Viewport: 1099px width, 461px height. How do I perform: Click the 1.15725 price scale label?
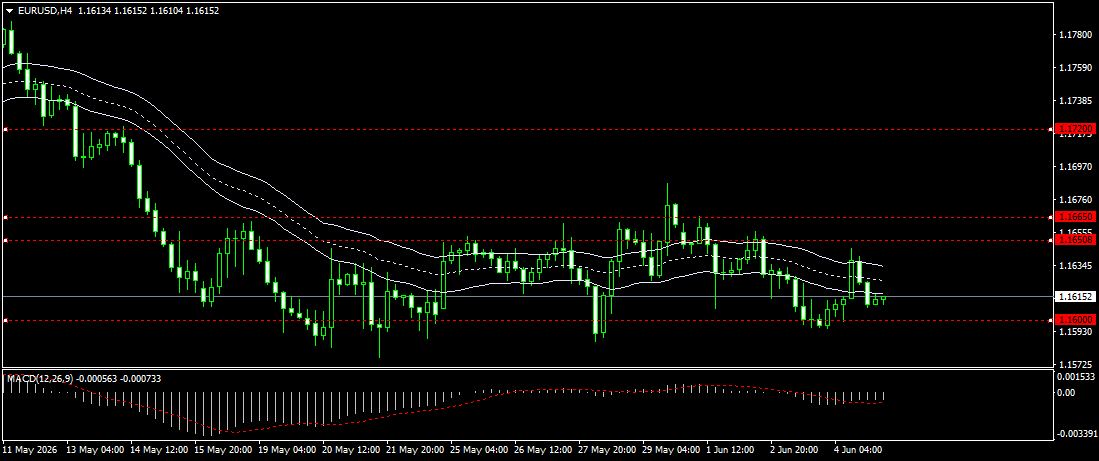[x=1076, y=365]
